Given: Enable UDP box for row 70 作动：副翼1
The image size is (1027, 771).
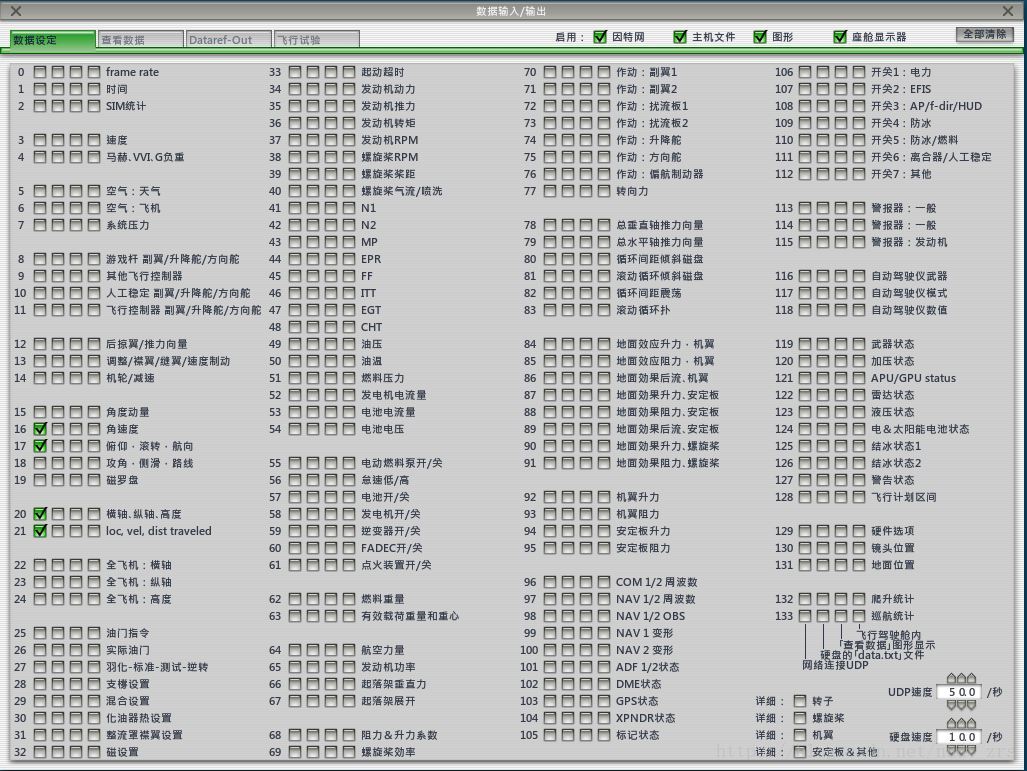Looking at the screenshot, I should [550, 71].
